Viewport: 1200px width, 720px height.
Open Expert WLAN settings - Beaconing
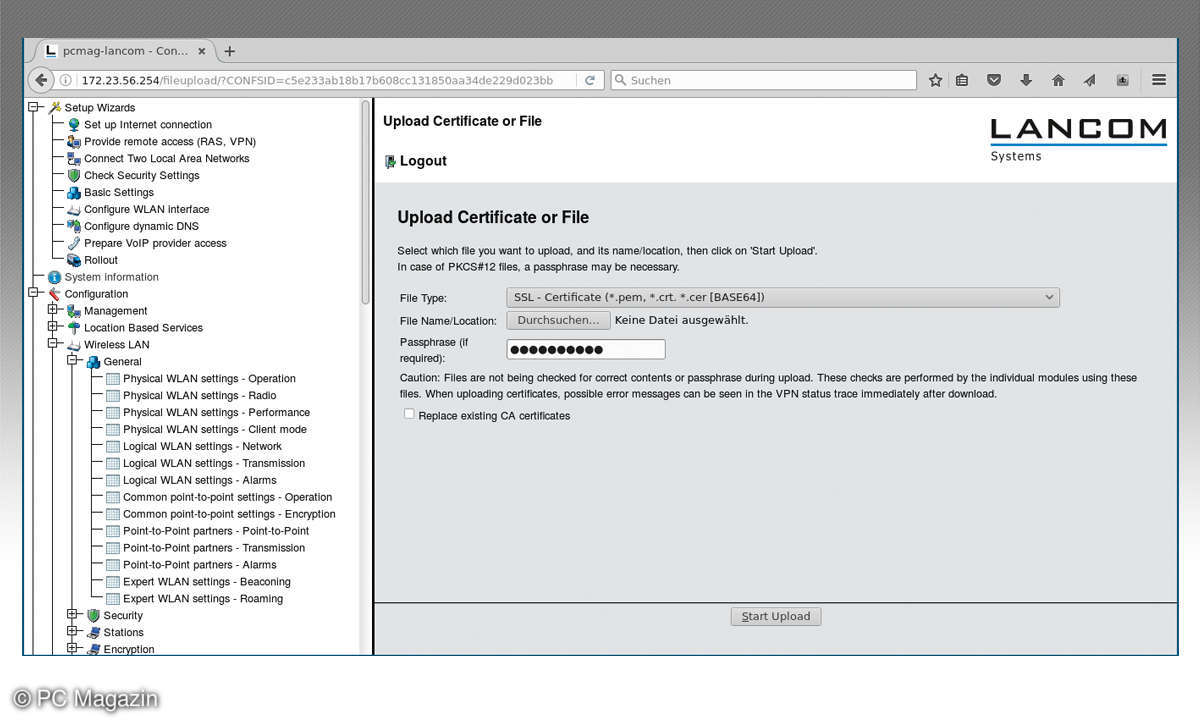tap(207, 582)
